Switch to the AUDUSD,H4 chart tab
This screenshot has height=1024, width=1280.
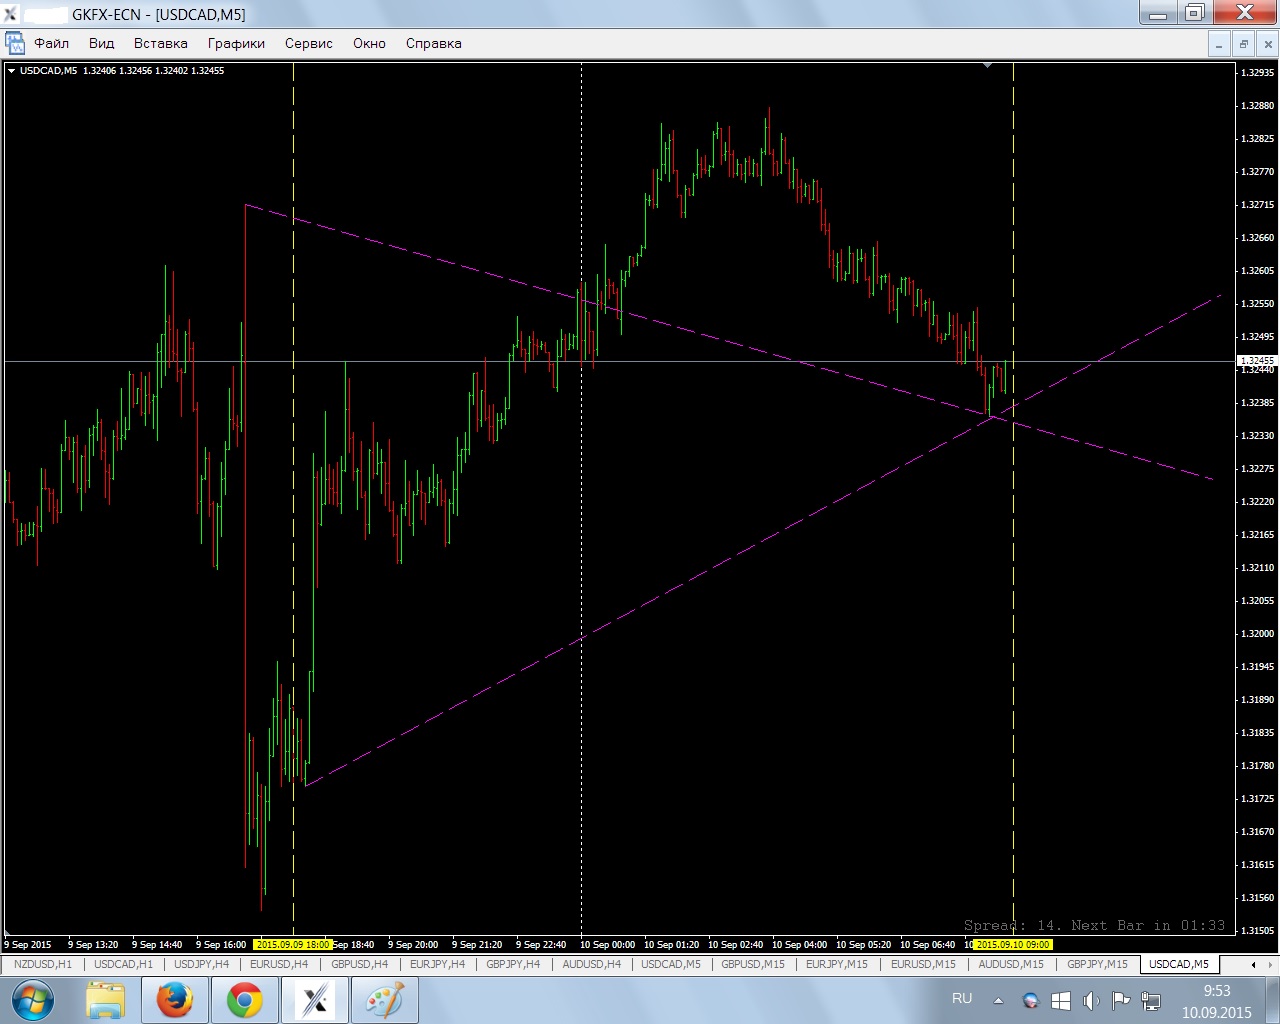[x=591, y=964]
